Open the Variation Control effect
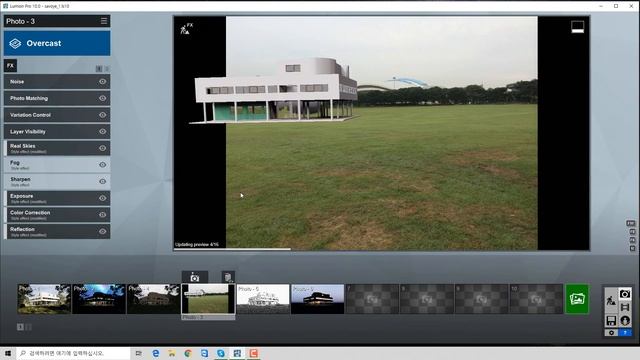The height and width of the screenshot is (360, 640). pyautogui.click(x=57, y=115)
